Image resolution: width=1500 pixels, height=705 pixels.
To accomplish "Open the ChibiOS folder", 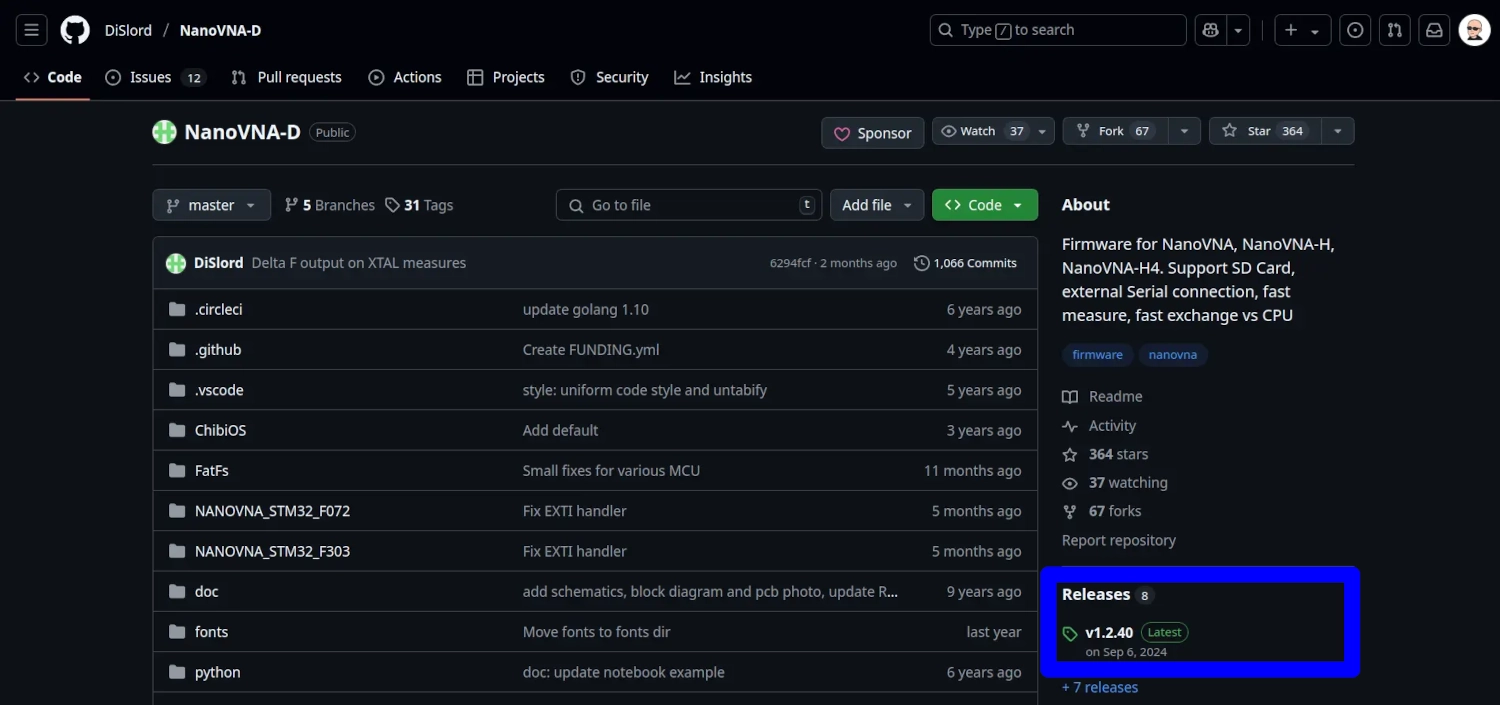I will click(x=220, y=430).
